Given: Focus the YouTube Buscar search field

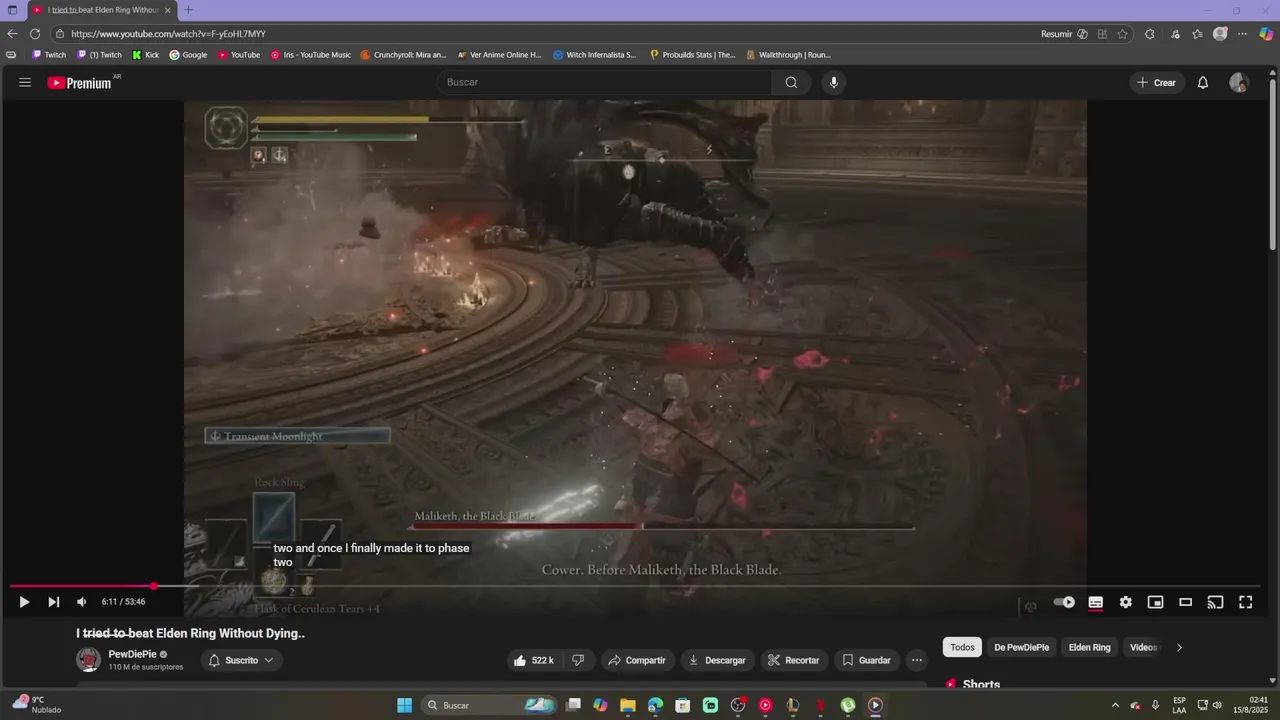Looking at the screenshot, I should pyautogui.click(x=604, y=83).
